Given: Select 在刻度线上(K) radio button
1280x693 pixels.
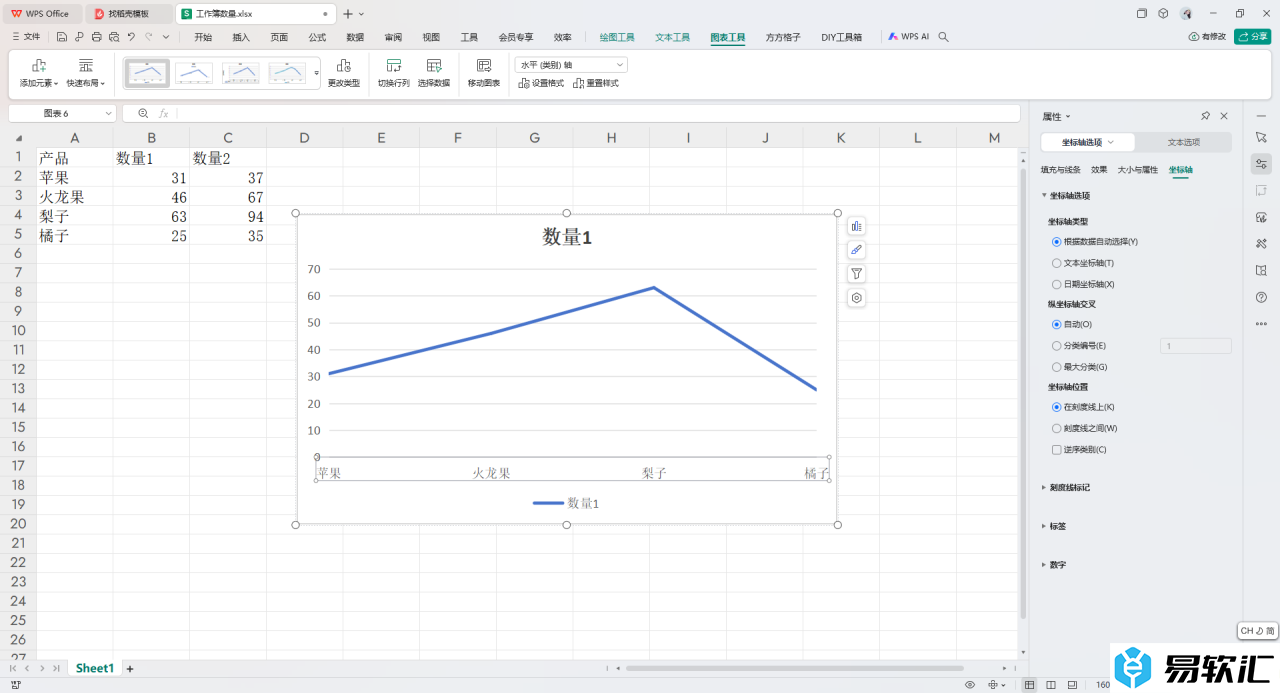Looking at the screenshot, I should click(x=1057, y=407).
